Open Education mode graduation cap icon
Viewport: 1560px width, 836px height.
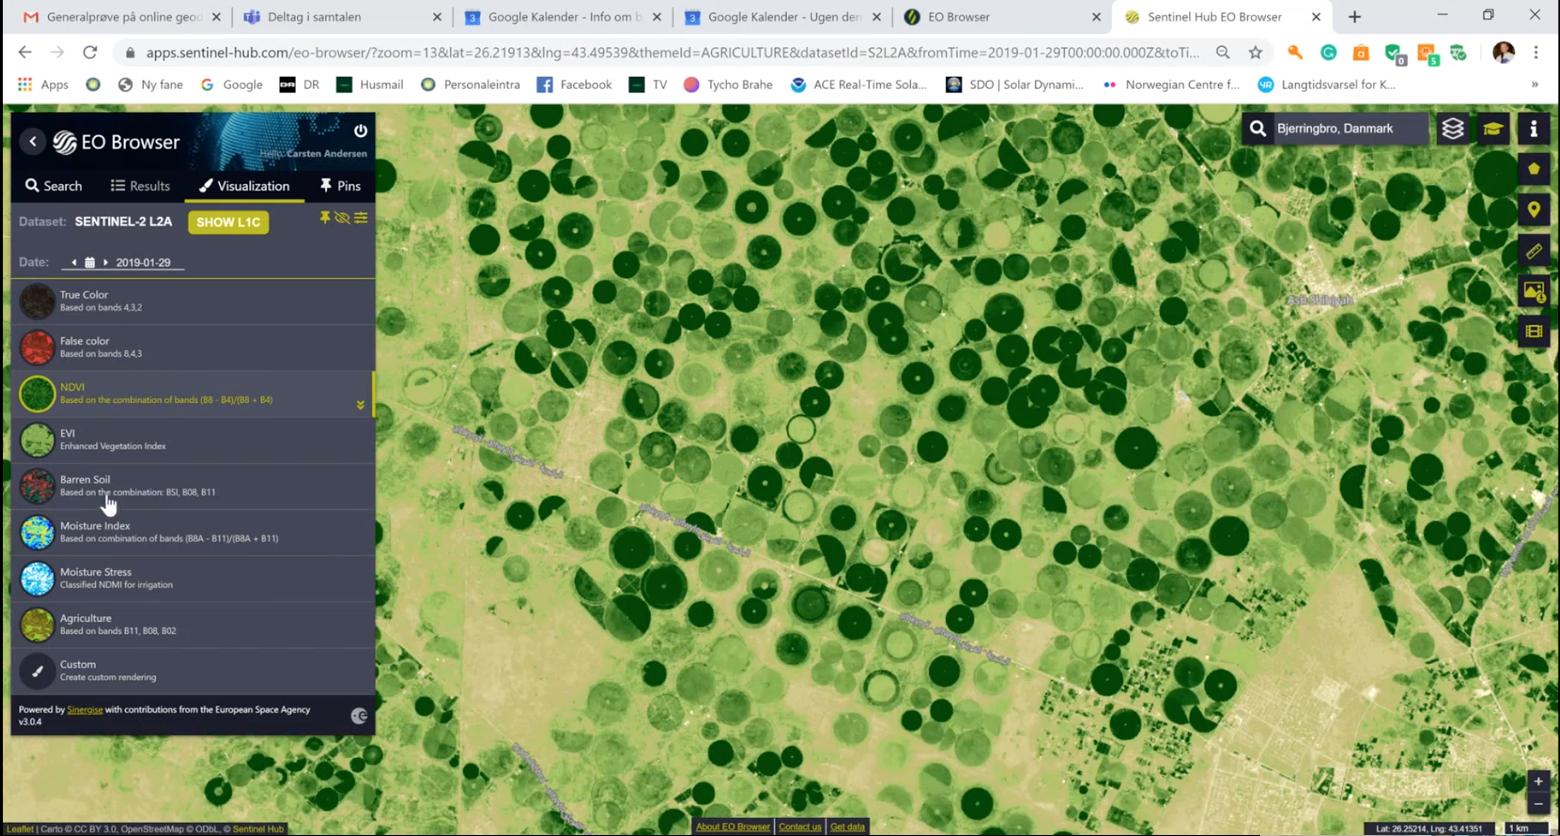(x=1493, y=129)
